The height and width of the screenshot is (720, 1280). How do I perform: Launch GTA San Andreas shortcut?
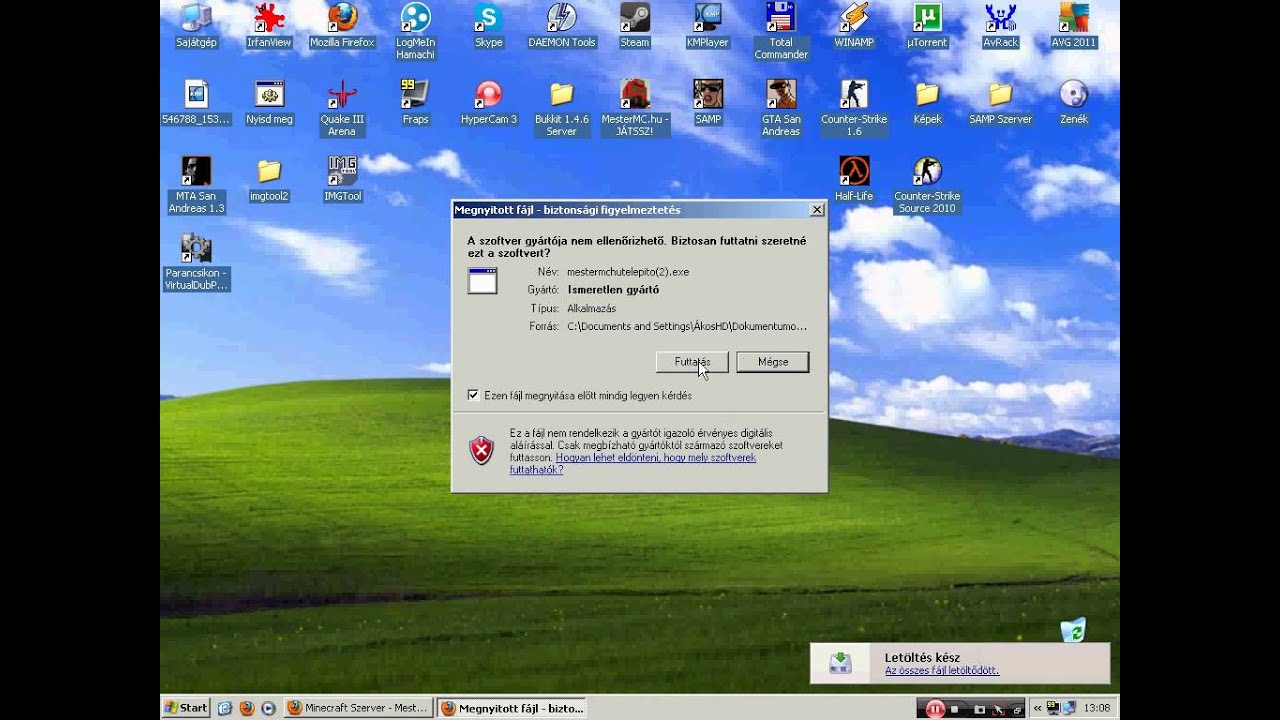pyautogui.click(x=781, y=108)
